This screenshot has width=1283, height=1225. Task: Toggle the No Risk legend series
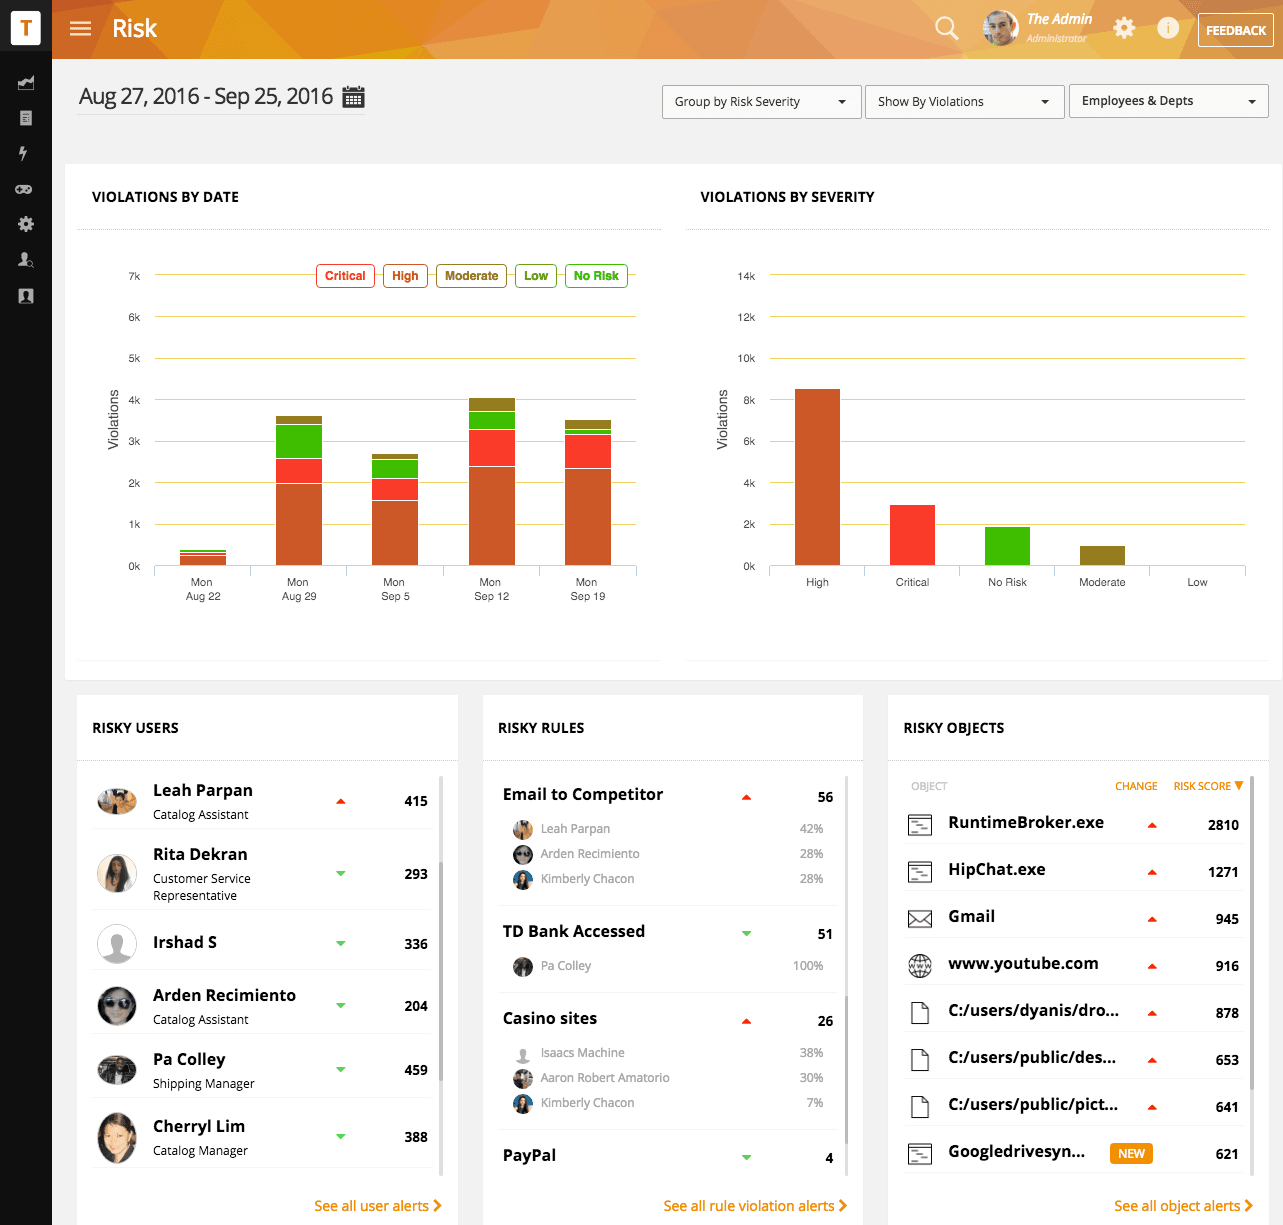pos(596,276)
